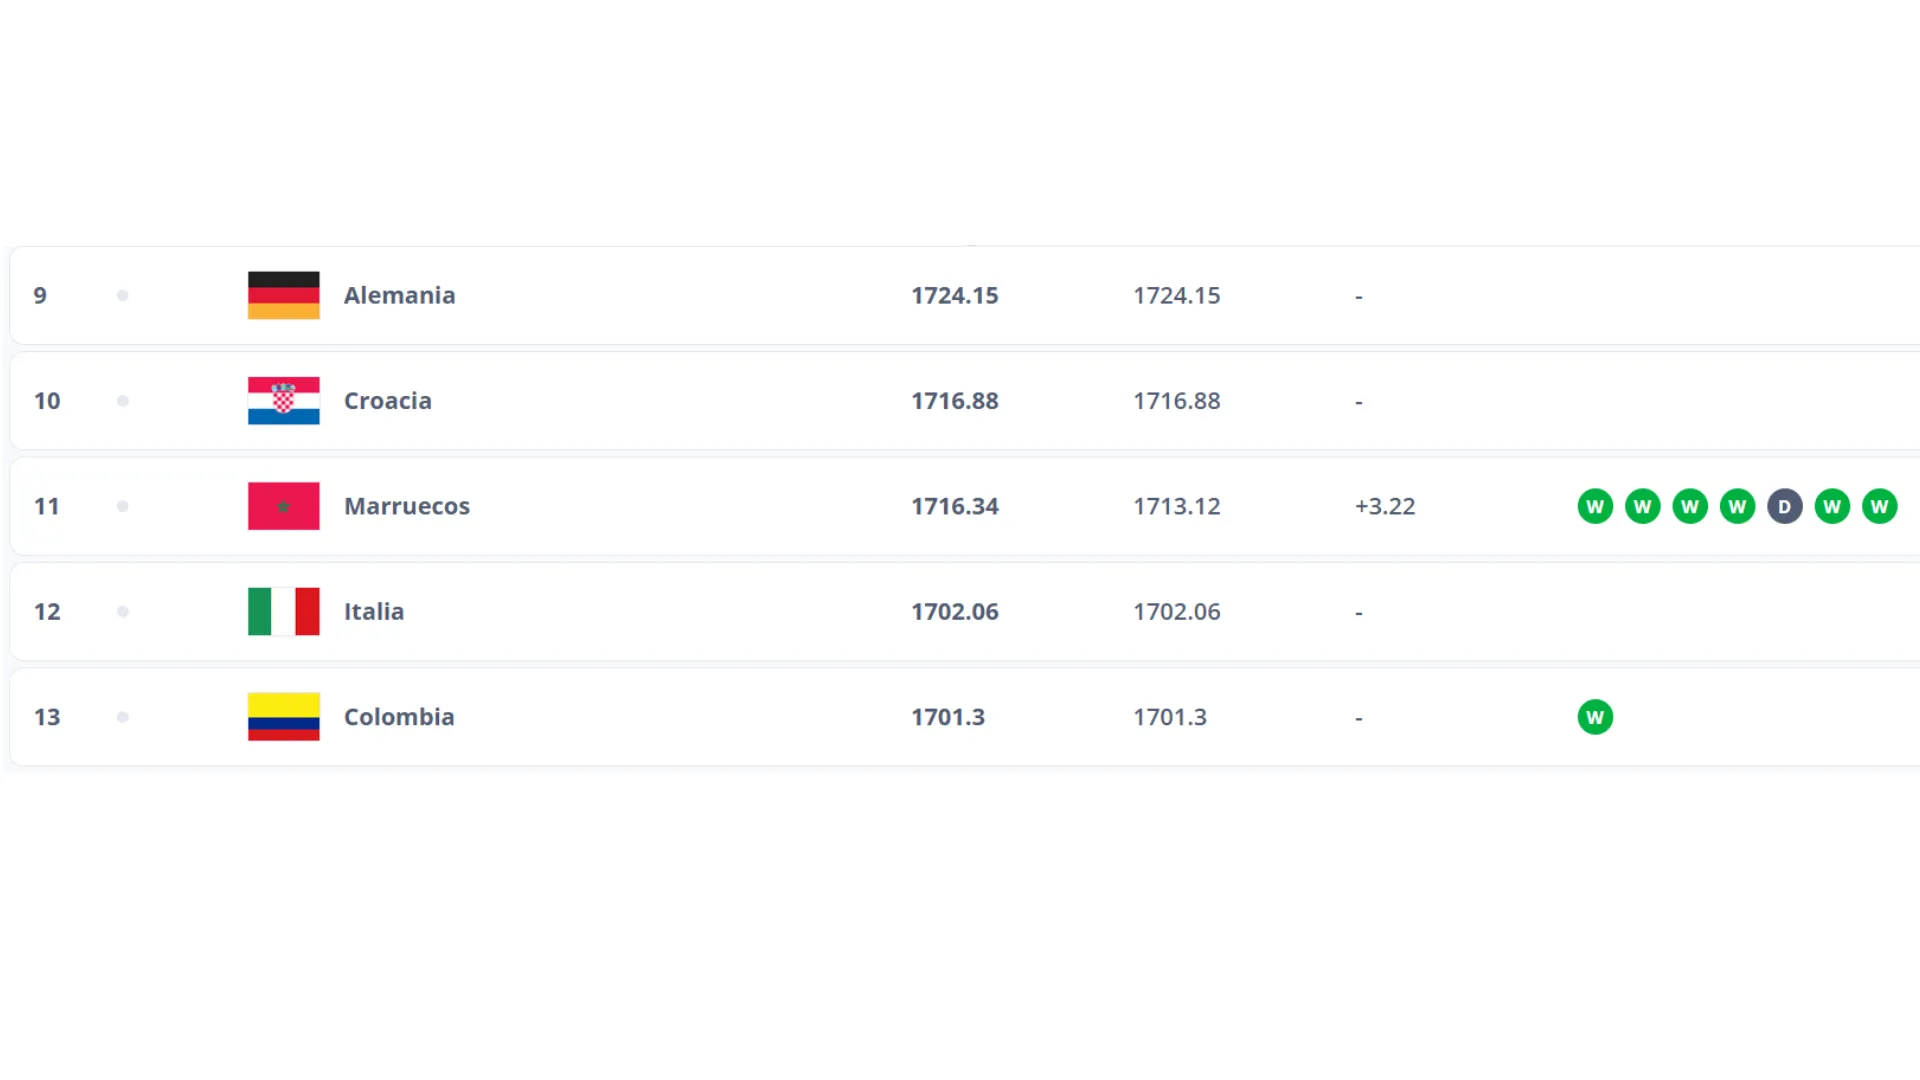
Task: Click the rank movement dot for Italia
Action: [123, 612]
